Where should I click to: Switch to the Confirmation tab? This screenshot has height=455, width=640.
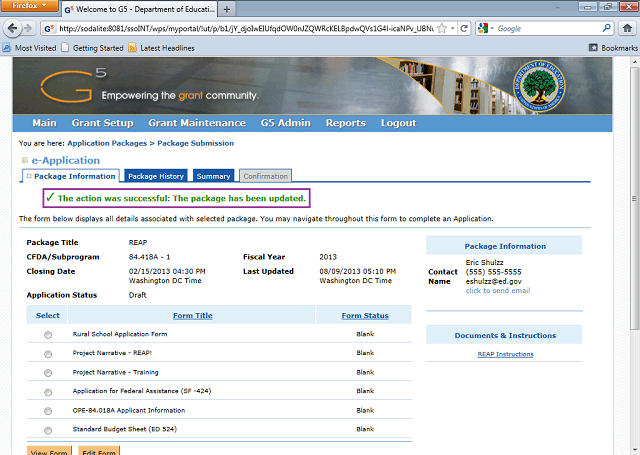point(266,176)
